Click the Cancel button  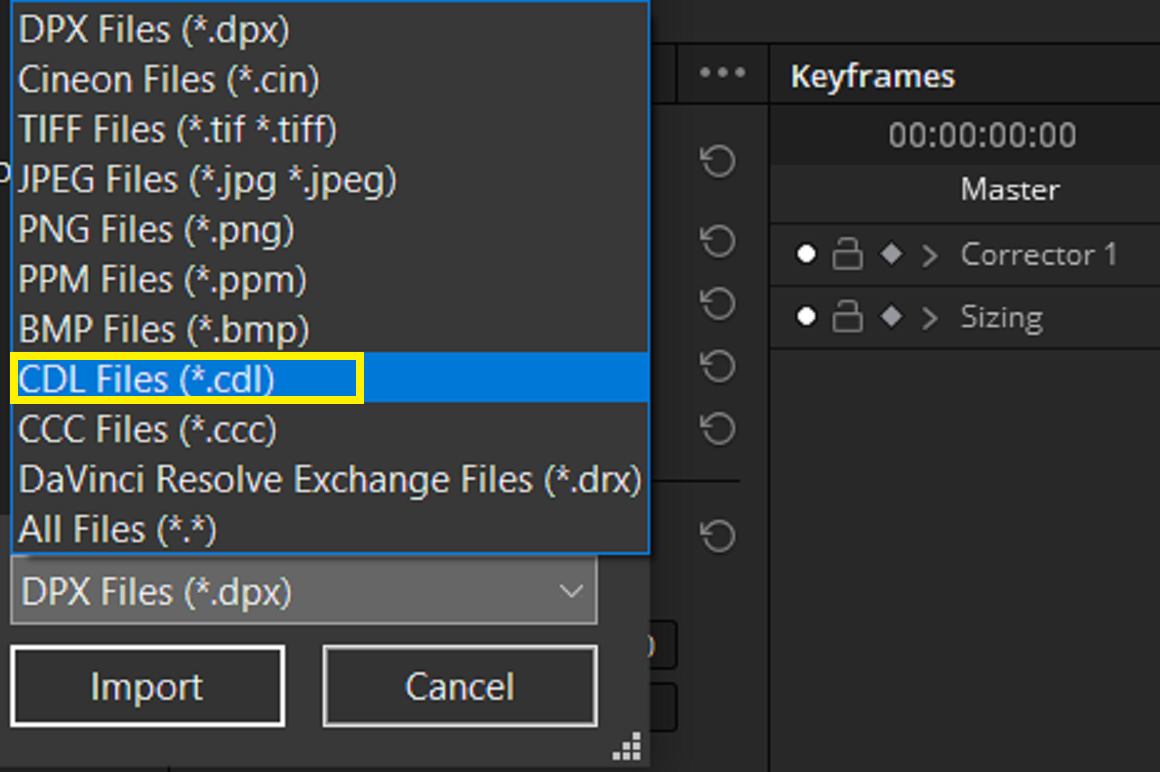click(x=460, y=686)
